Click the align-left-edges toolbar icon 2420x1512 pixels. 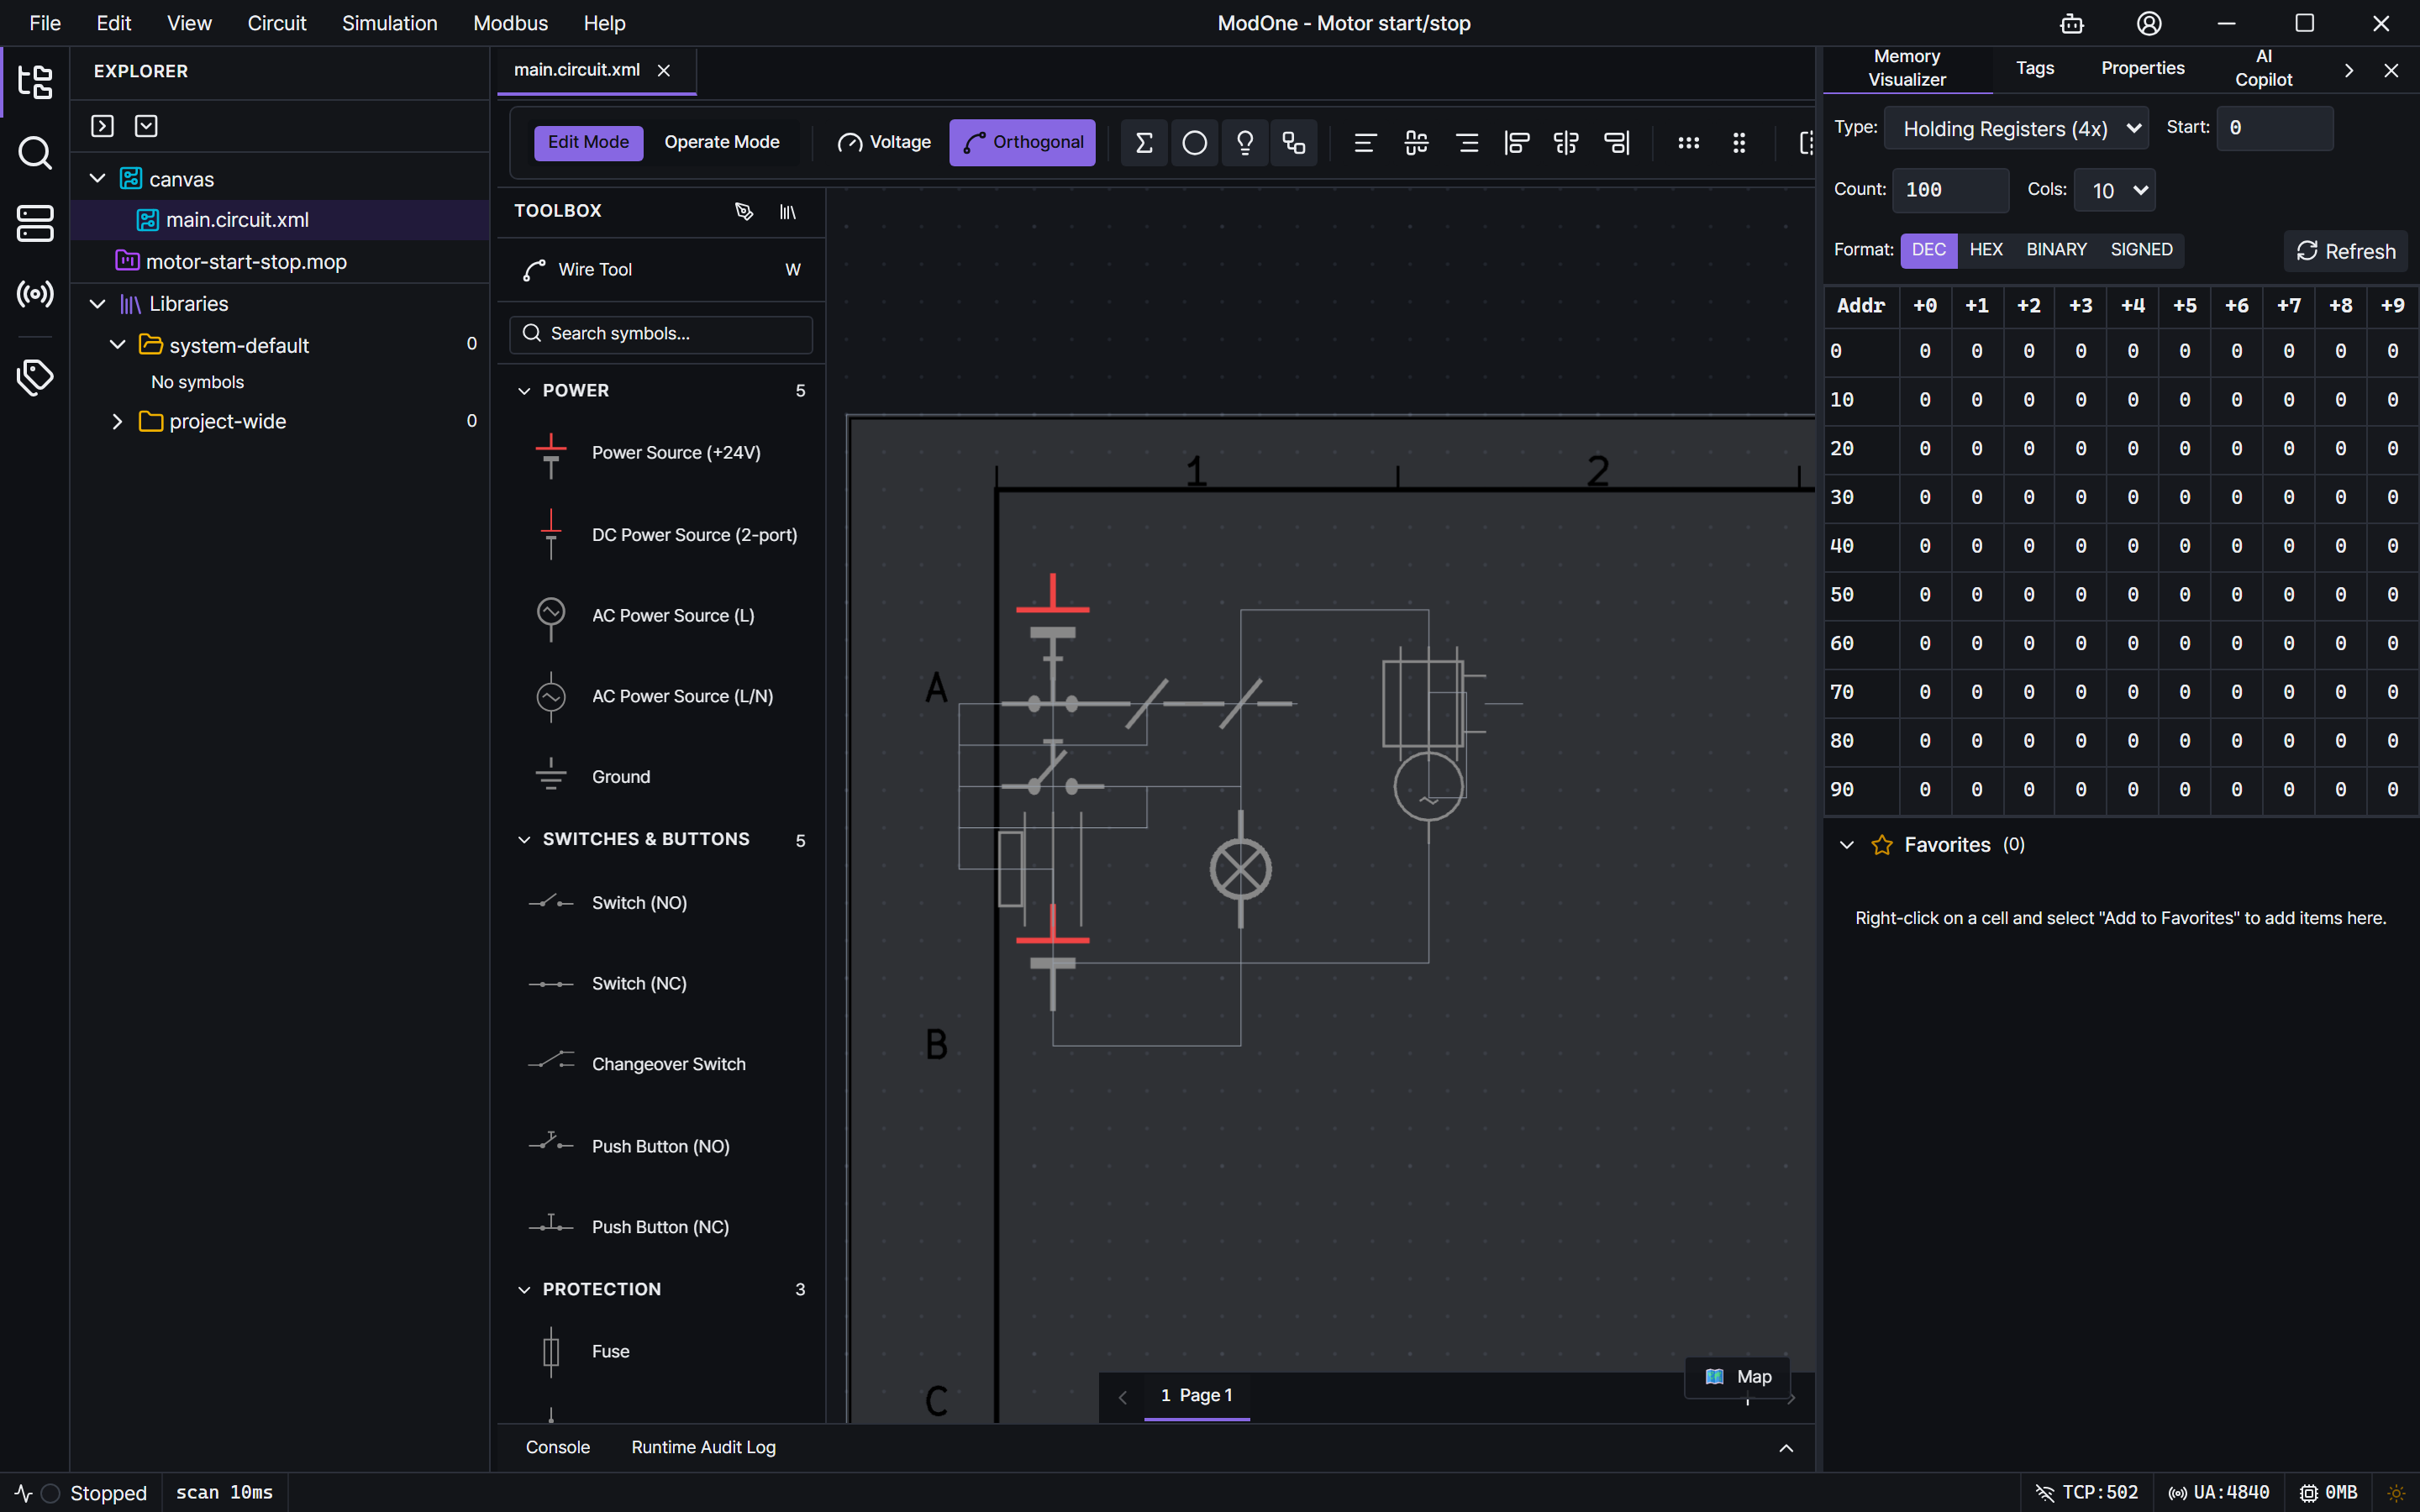click(x=1517, y=143)
